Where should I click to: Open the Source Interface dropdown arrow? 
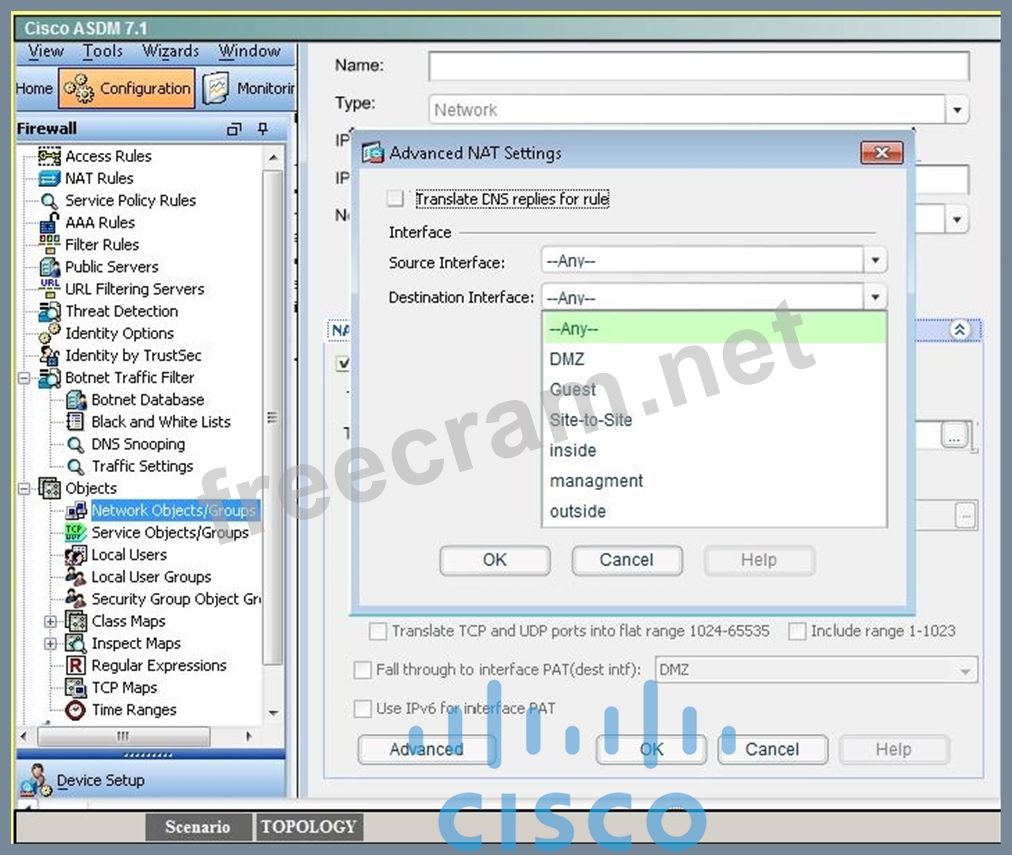875,261
